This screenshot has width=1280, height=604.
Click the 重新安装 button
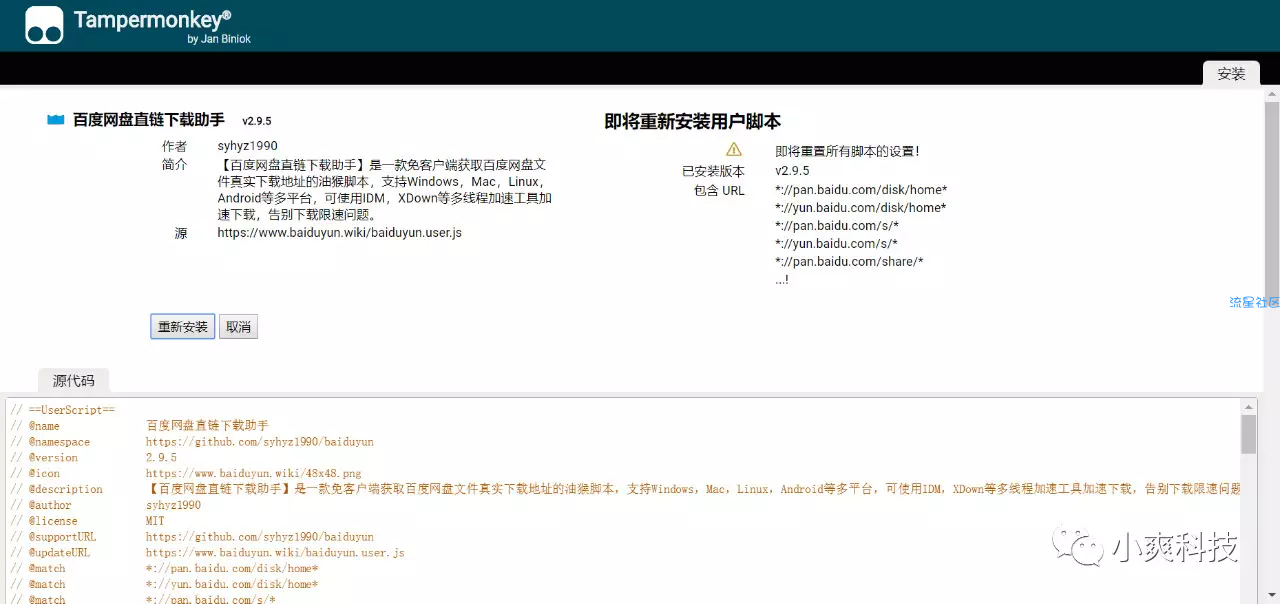[x=183, y=327]
